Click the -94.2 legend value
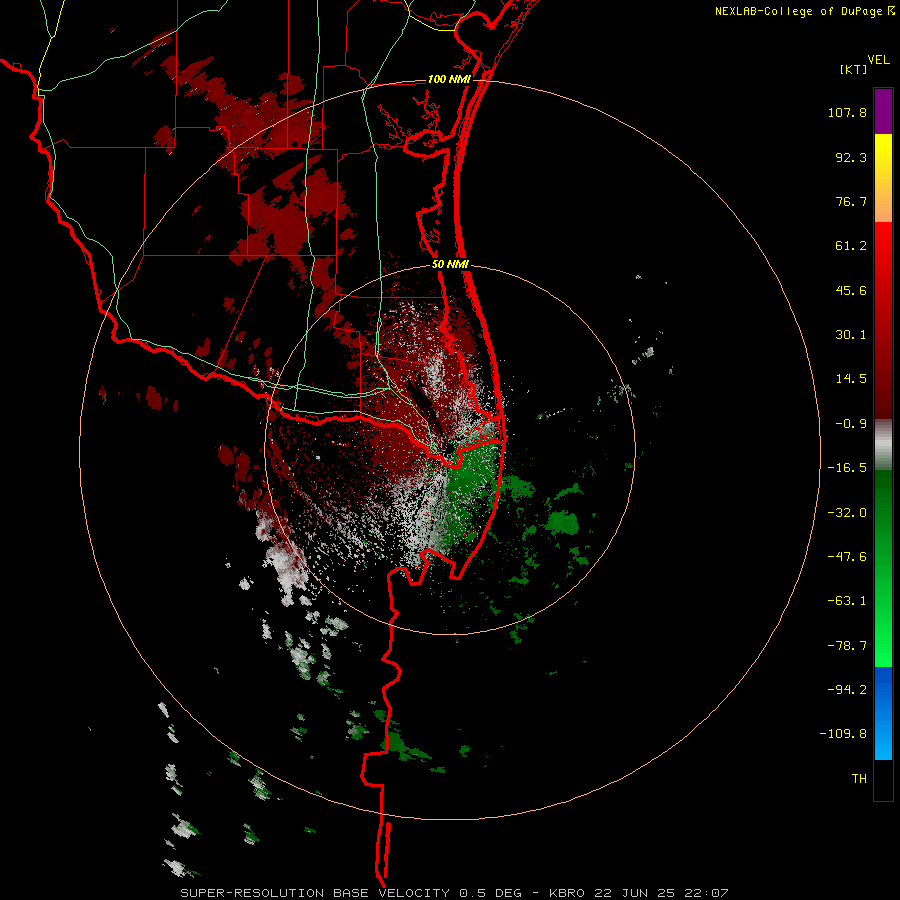 click(847, 689)
